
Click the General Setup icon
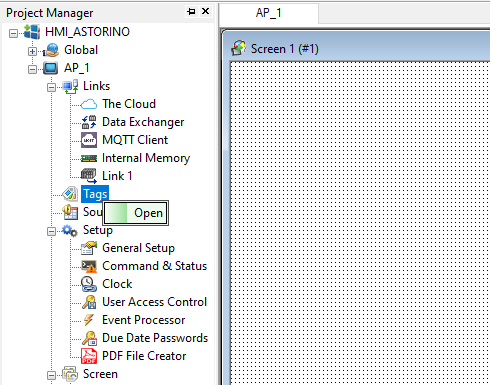[89, 248]
